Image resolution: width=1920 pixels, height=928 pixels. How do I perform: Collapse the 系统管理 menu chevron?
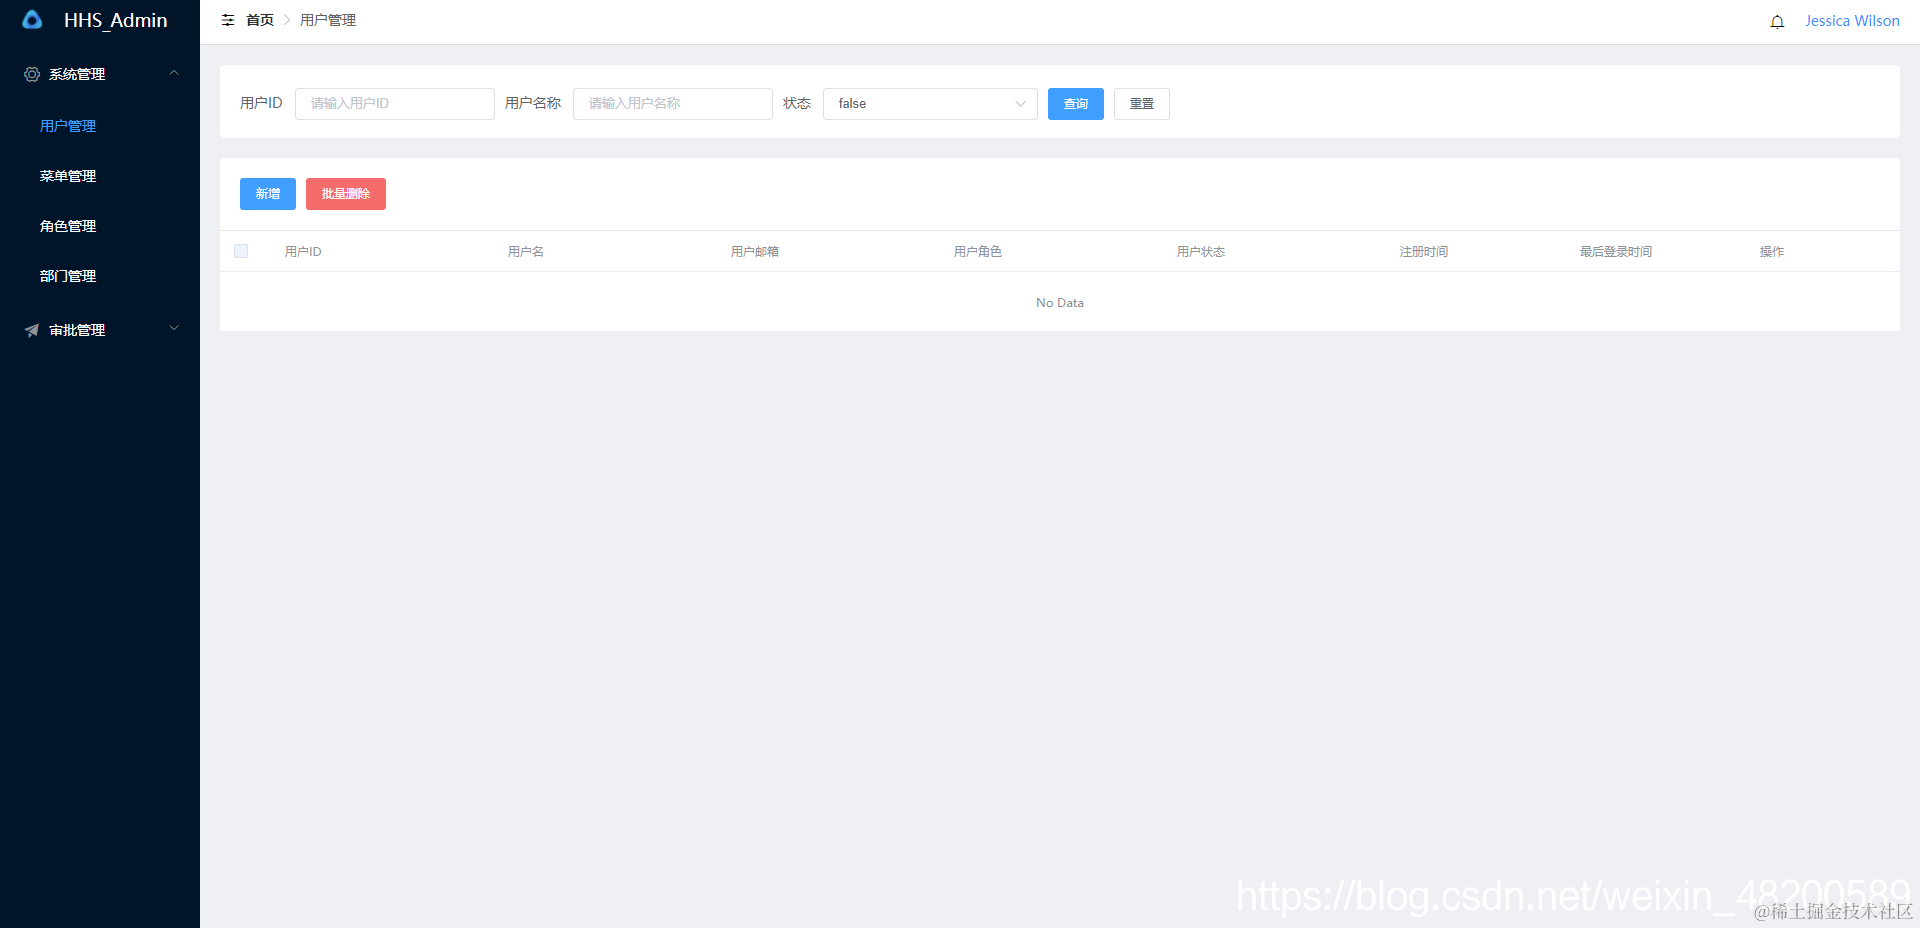tap(174, 73)
